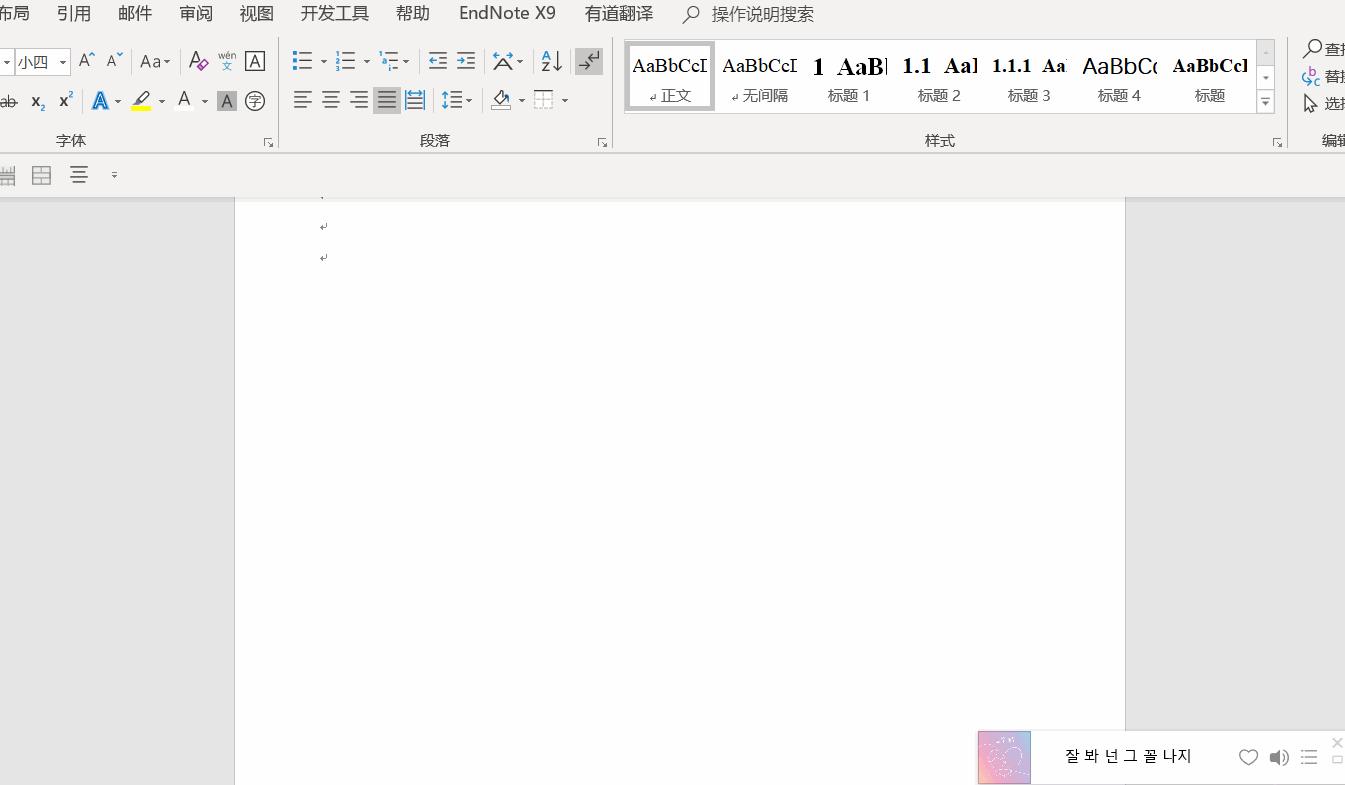This screenshot has height=785, width=1345.
Task: Align the paragraph text to the right
Action: click(x=359, y=100)
